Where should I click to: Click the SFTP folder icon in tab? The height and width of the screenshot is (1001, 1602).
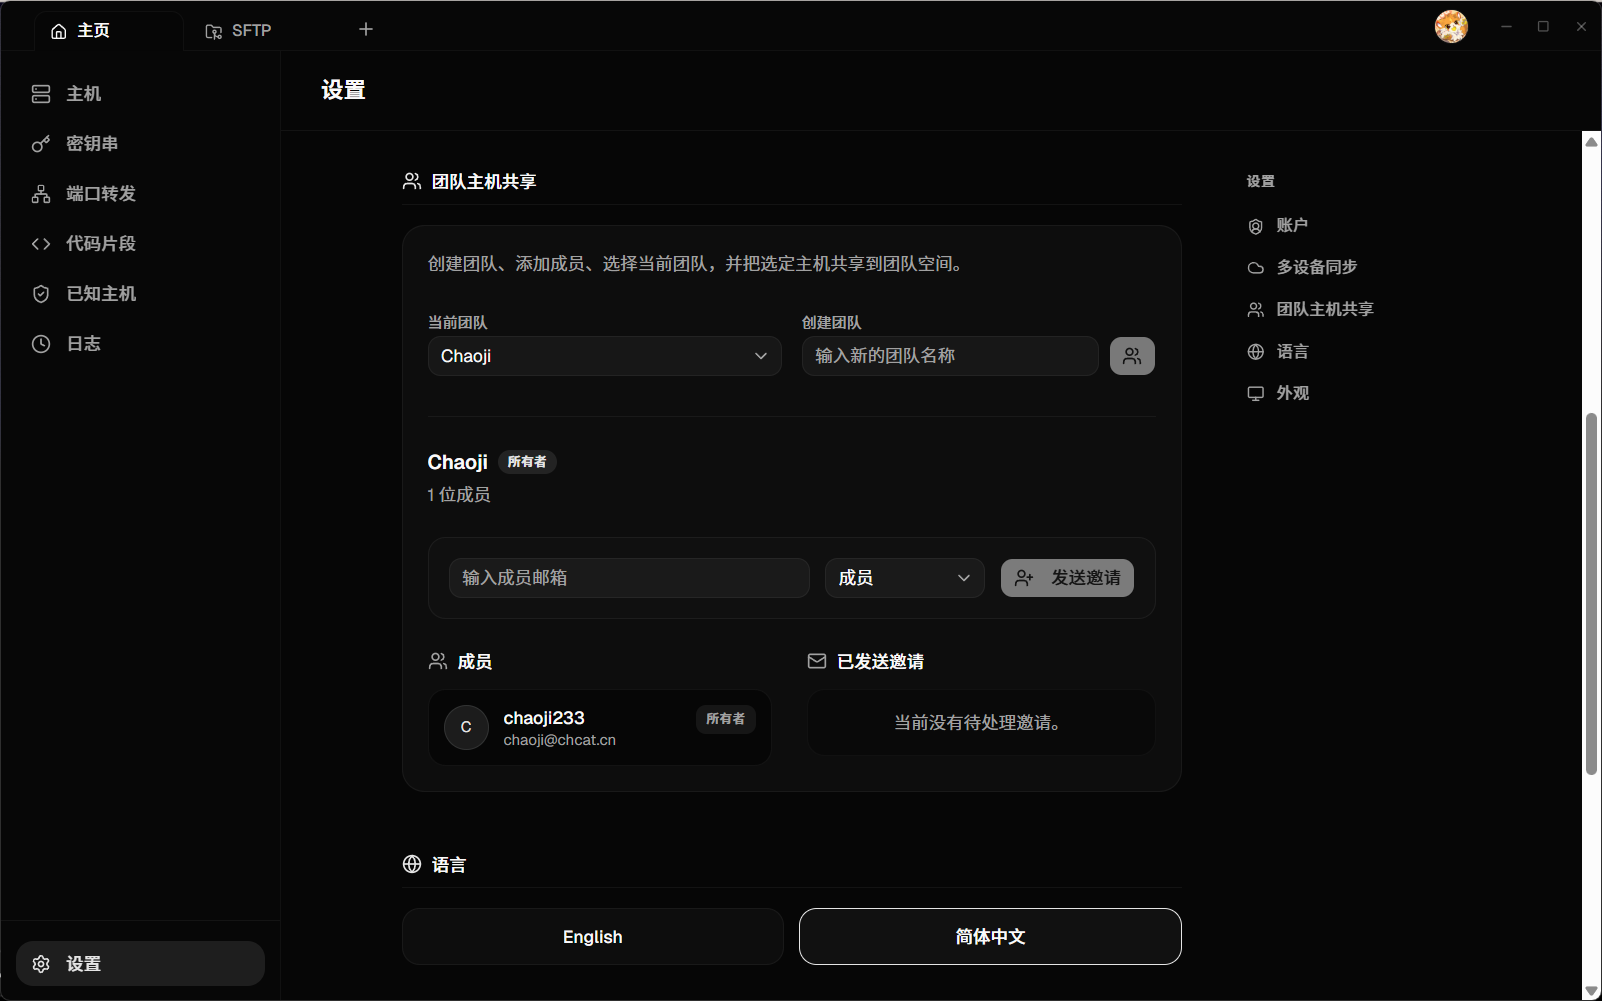214,31
